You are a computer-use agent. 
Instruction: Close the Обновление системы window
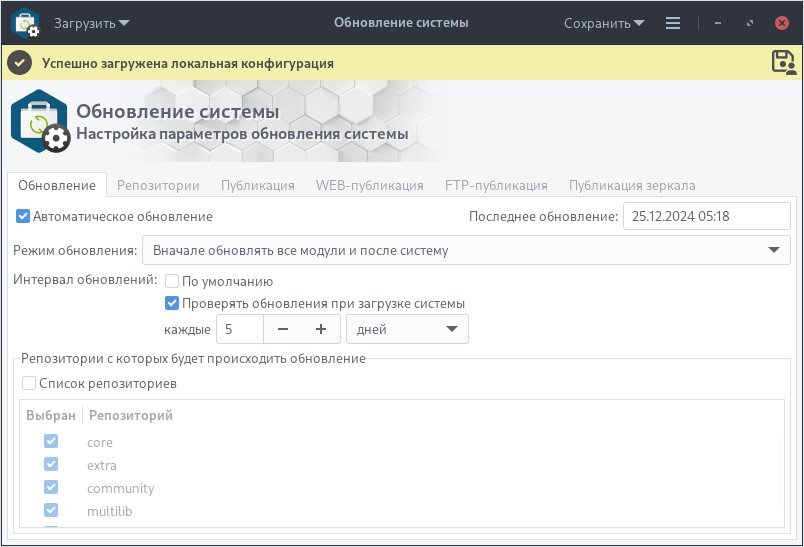(781, 23)
